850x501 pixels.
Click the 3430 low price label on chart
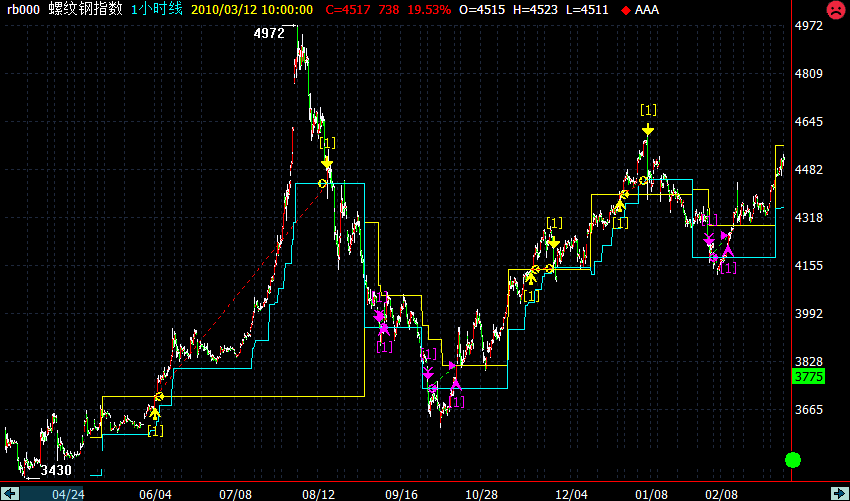pos(56,470)
